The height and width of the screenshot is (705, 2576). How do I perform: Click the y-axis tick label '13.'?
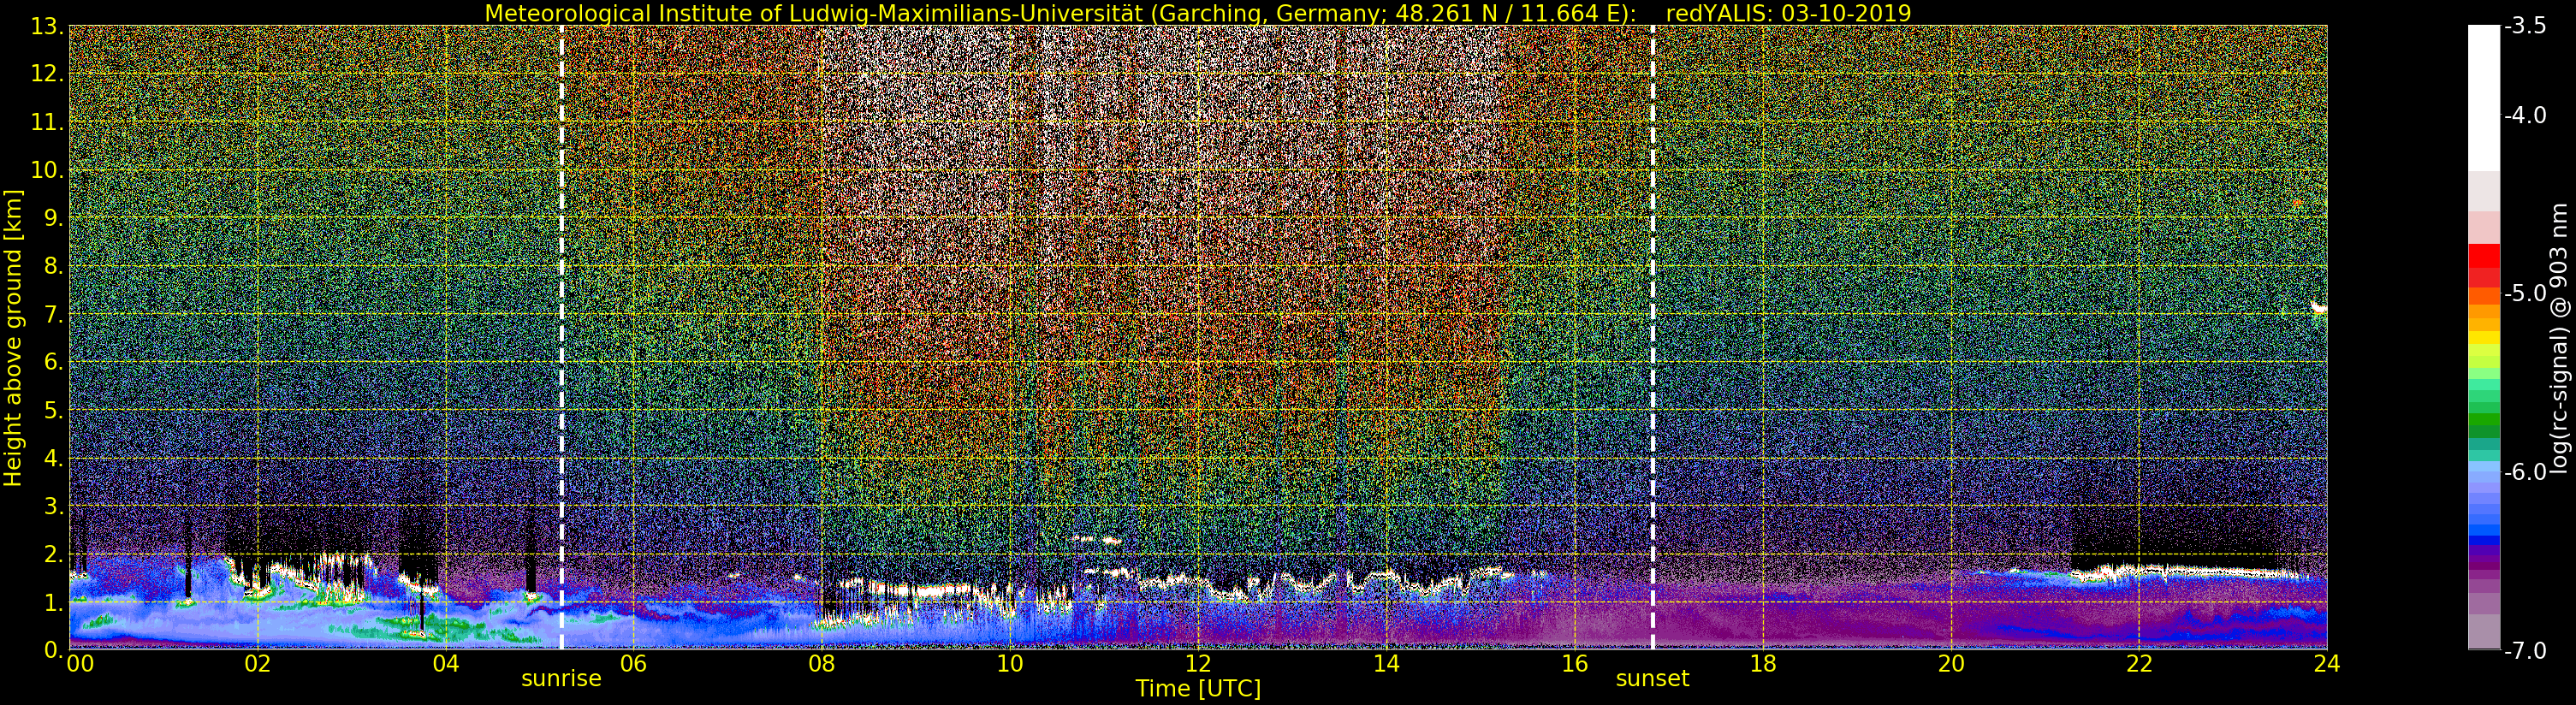tap(47, 26)
